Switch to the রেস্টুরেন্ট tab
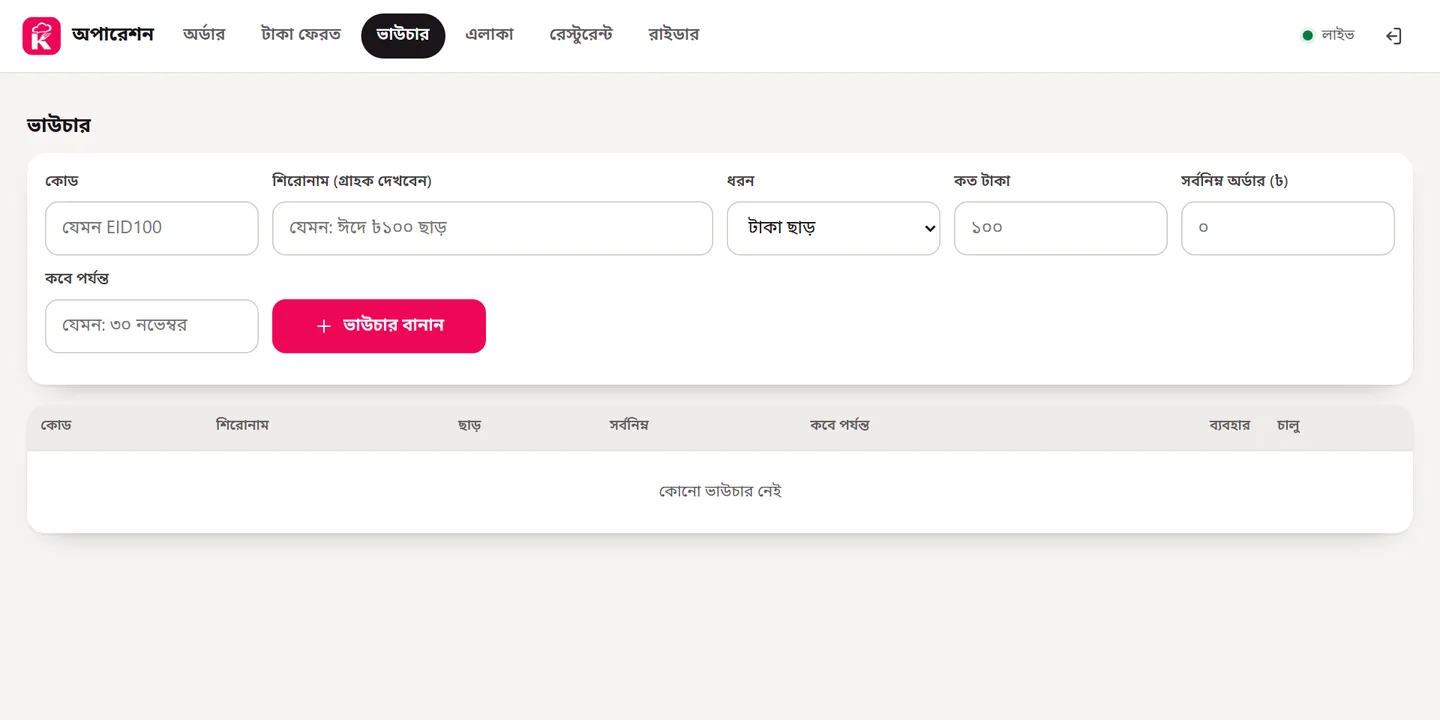The image size is (1440, 720). pyautogui.click(x=581, y=35)
